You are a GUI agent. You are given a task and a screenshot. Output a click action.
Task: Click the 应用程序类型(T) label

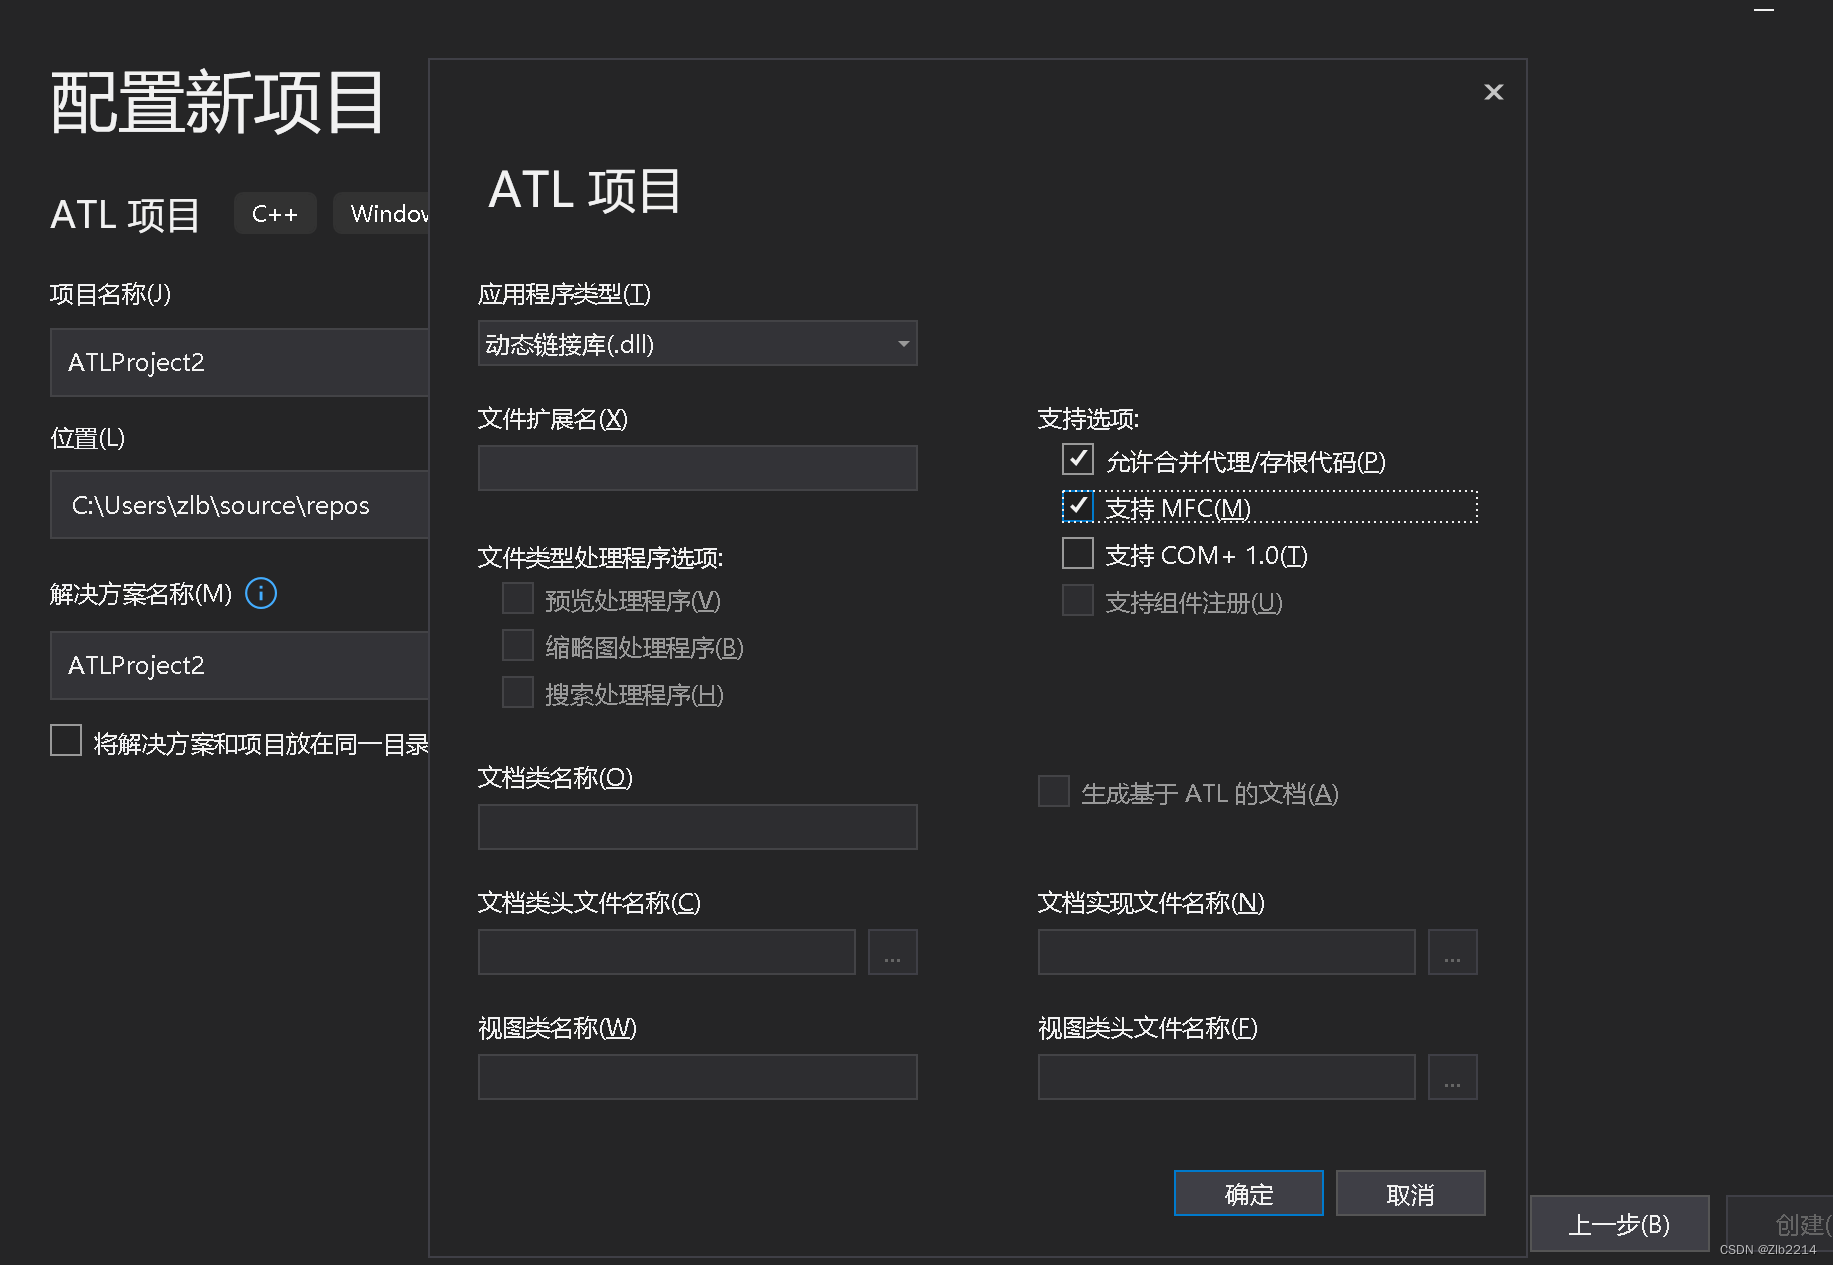click(x=564, y=294)
